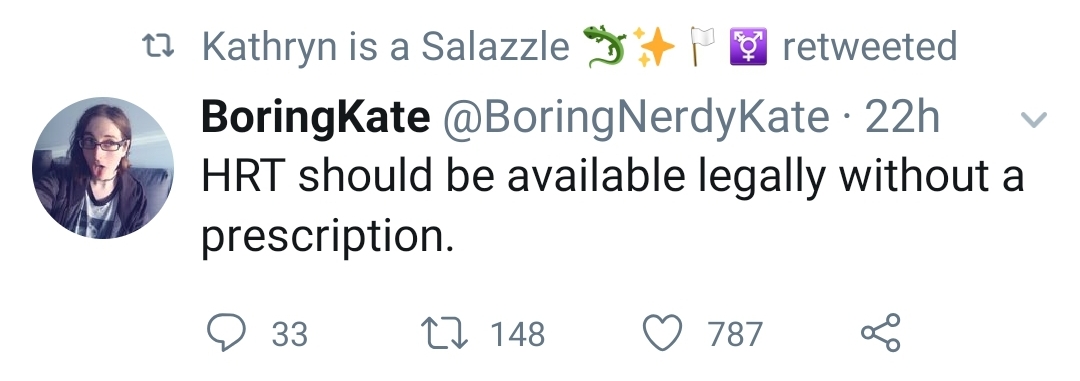Screen dimensions: 1080x381
Task: Expand tweet options chevron next to 22h
Action: pyautogui.click(x=1033, y=120)
